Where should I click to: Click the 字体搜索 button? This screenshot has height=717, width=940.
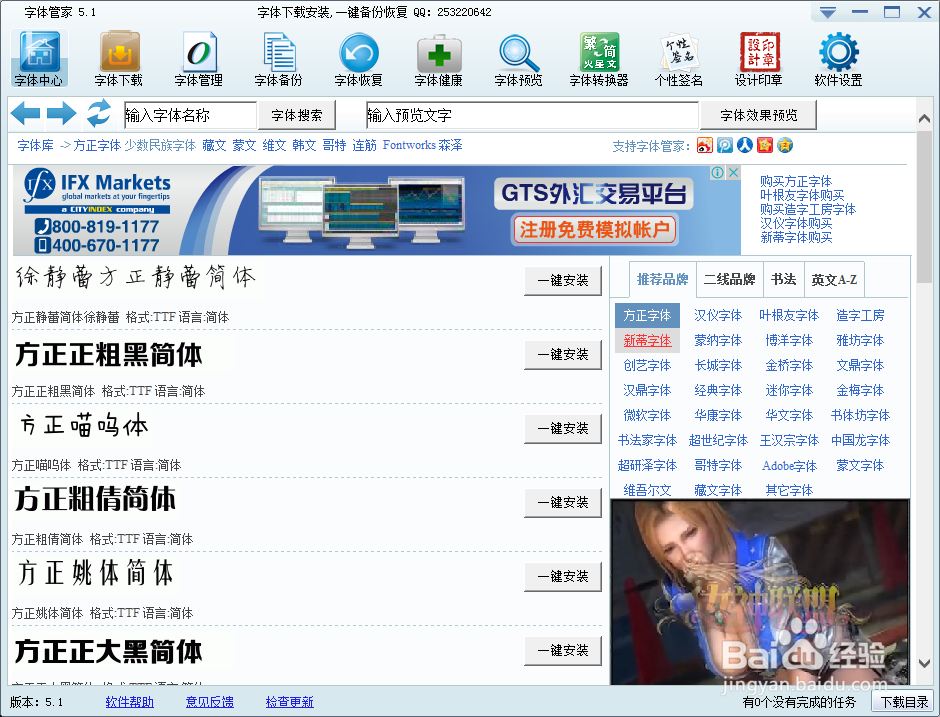click(297, 115)
